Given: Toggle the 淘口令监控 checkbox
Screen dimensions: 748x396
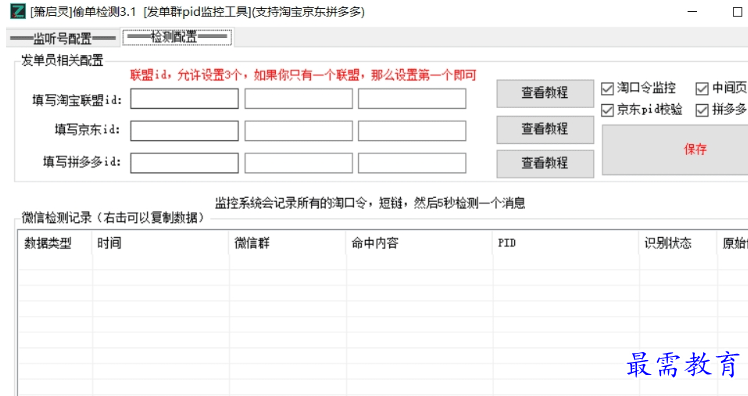Looking at the screenshot, I should tap(607, 88).
